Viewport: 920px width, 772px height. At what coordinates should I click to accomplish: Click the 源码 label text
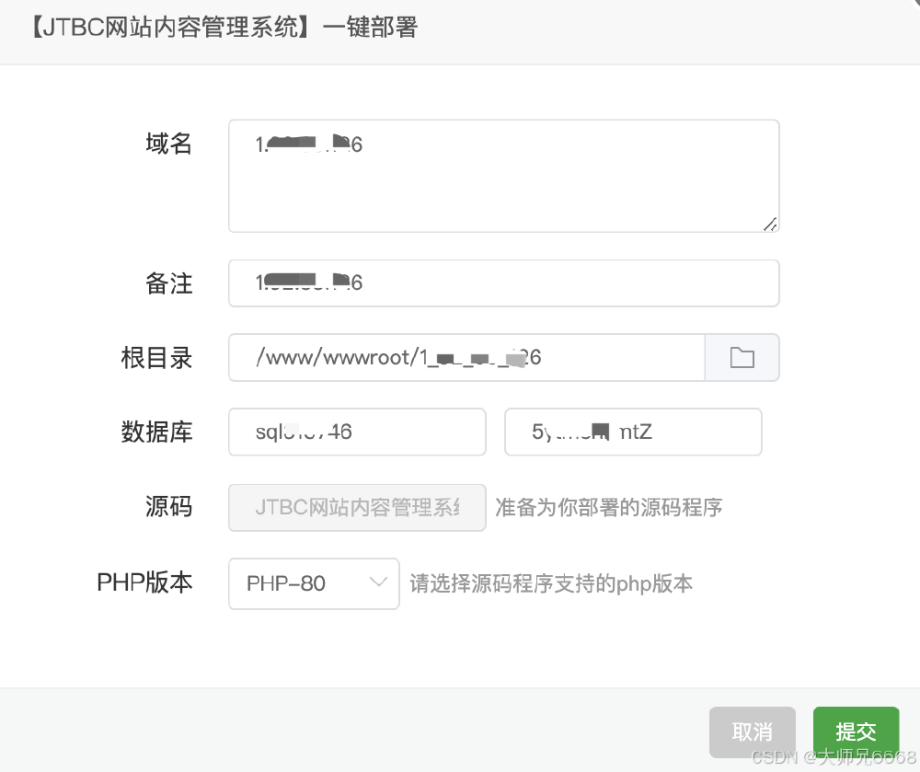pos(168,507)
